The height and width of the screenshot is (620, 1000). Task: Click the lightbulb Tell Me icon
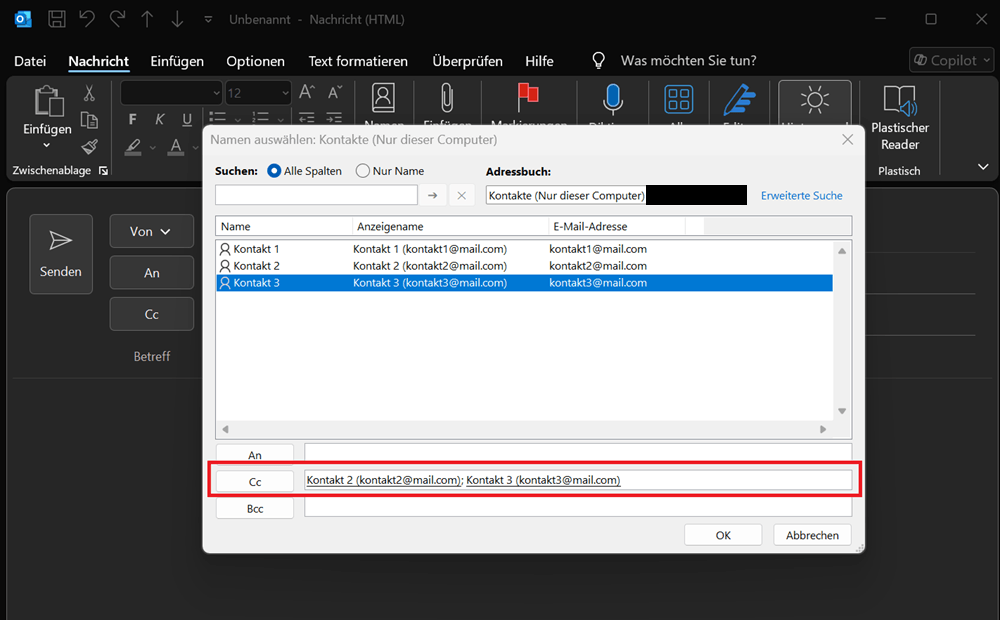coord(598,61)
